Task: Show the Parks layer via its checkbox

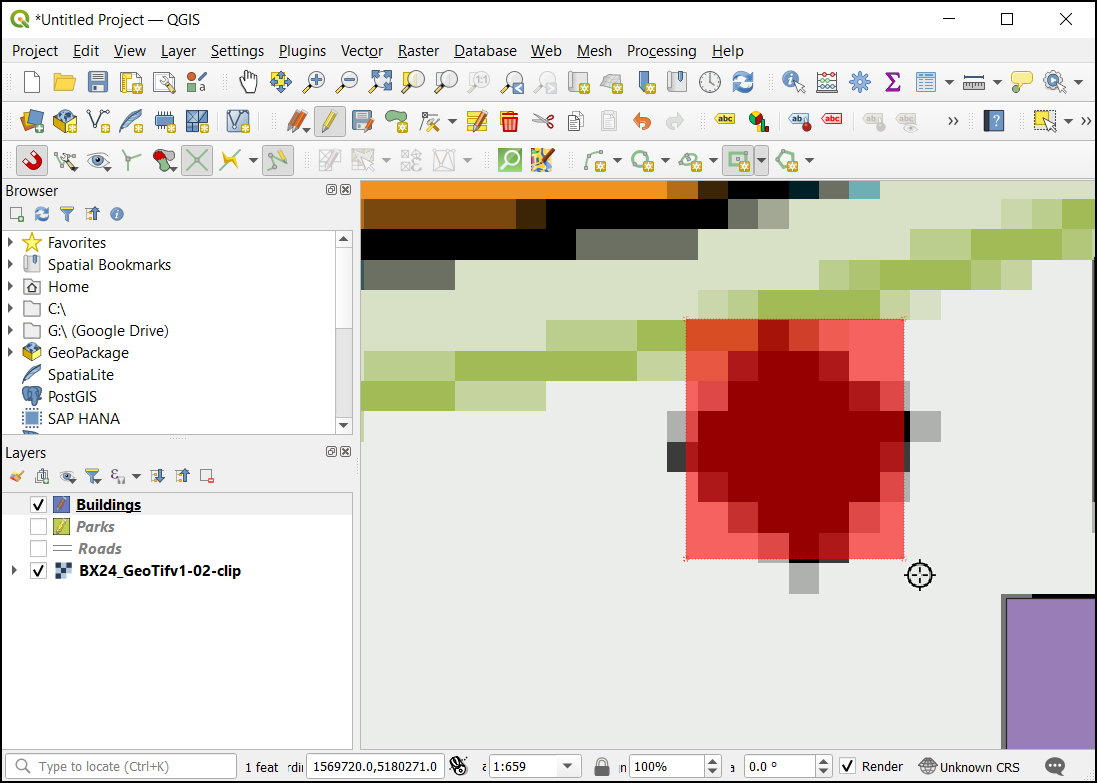Action: 39,527
